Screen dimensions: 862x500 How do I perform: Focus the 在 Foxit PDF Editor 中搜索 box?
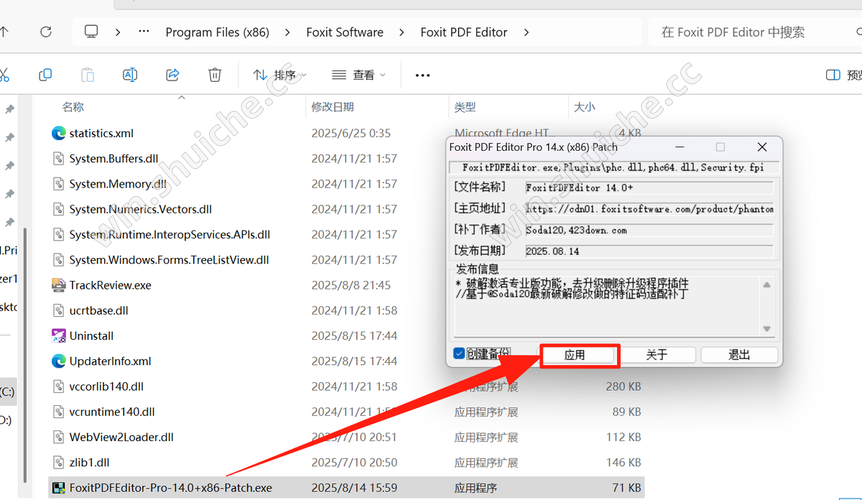point(755,32)
